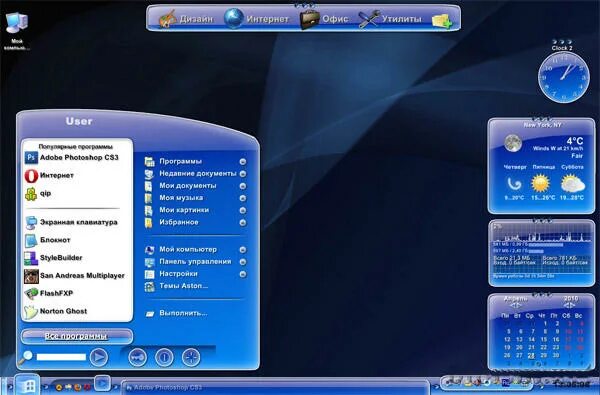Image resolution: width=600 pixels, height=395 pixels.
Task: Choose Выполнить... in start menu
Action: coord(177,313)
